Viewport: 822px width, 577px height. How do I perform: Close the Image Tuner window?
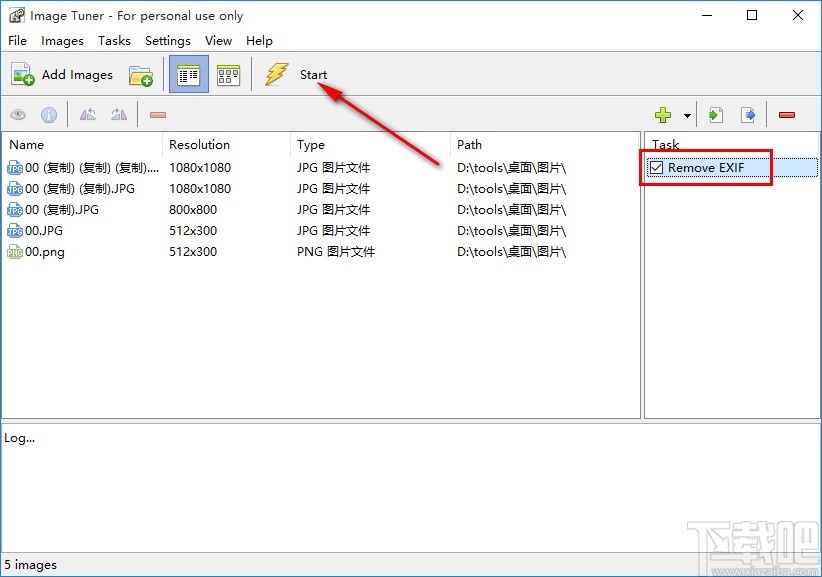[x=797, y=15]
